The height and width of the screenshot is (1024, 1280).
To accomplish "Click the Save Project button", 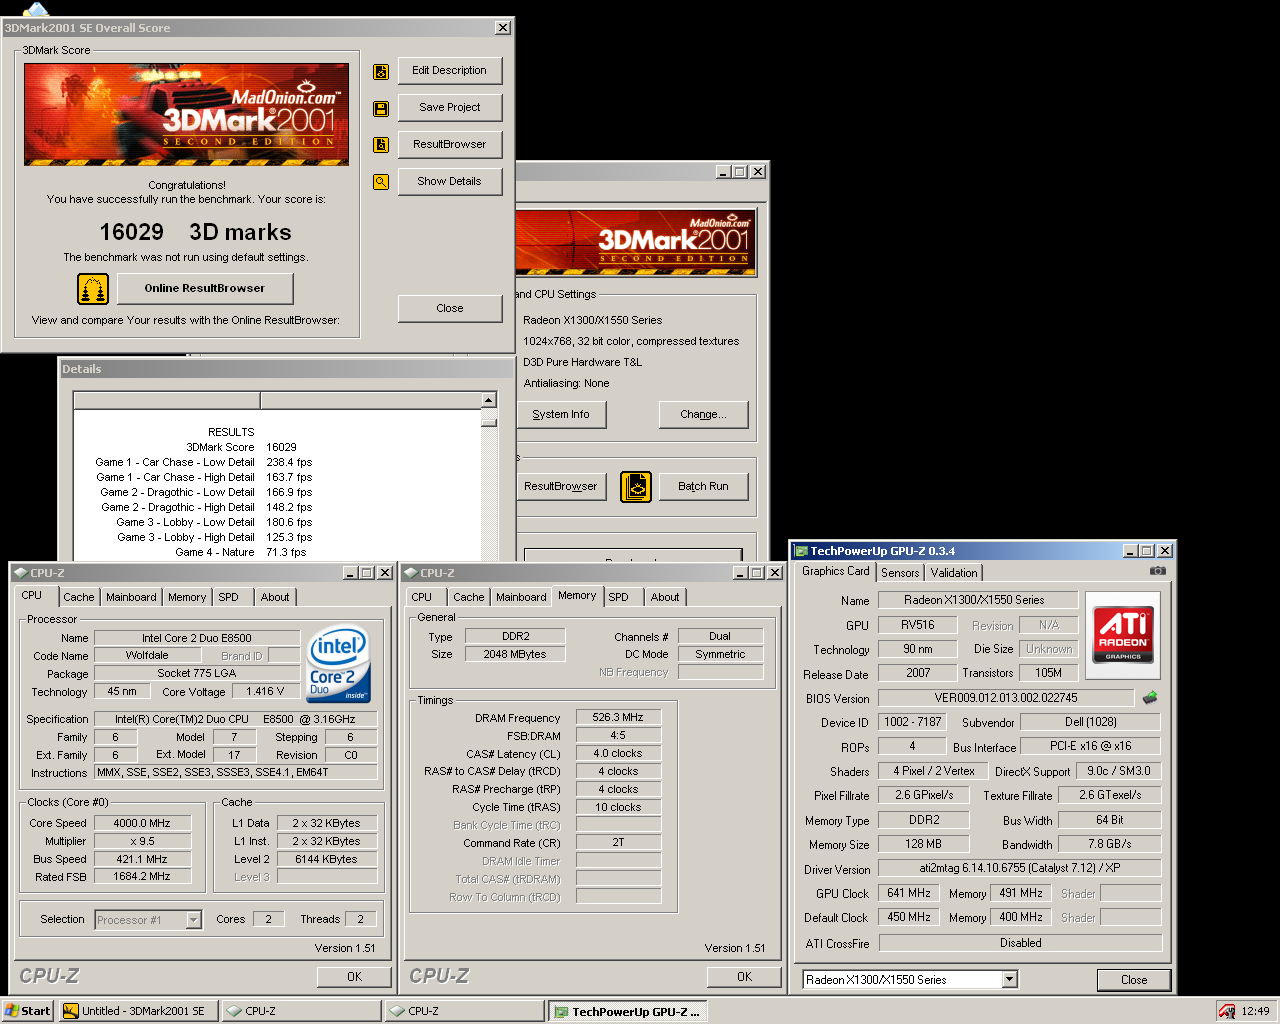I will (450, 108).
